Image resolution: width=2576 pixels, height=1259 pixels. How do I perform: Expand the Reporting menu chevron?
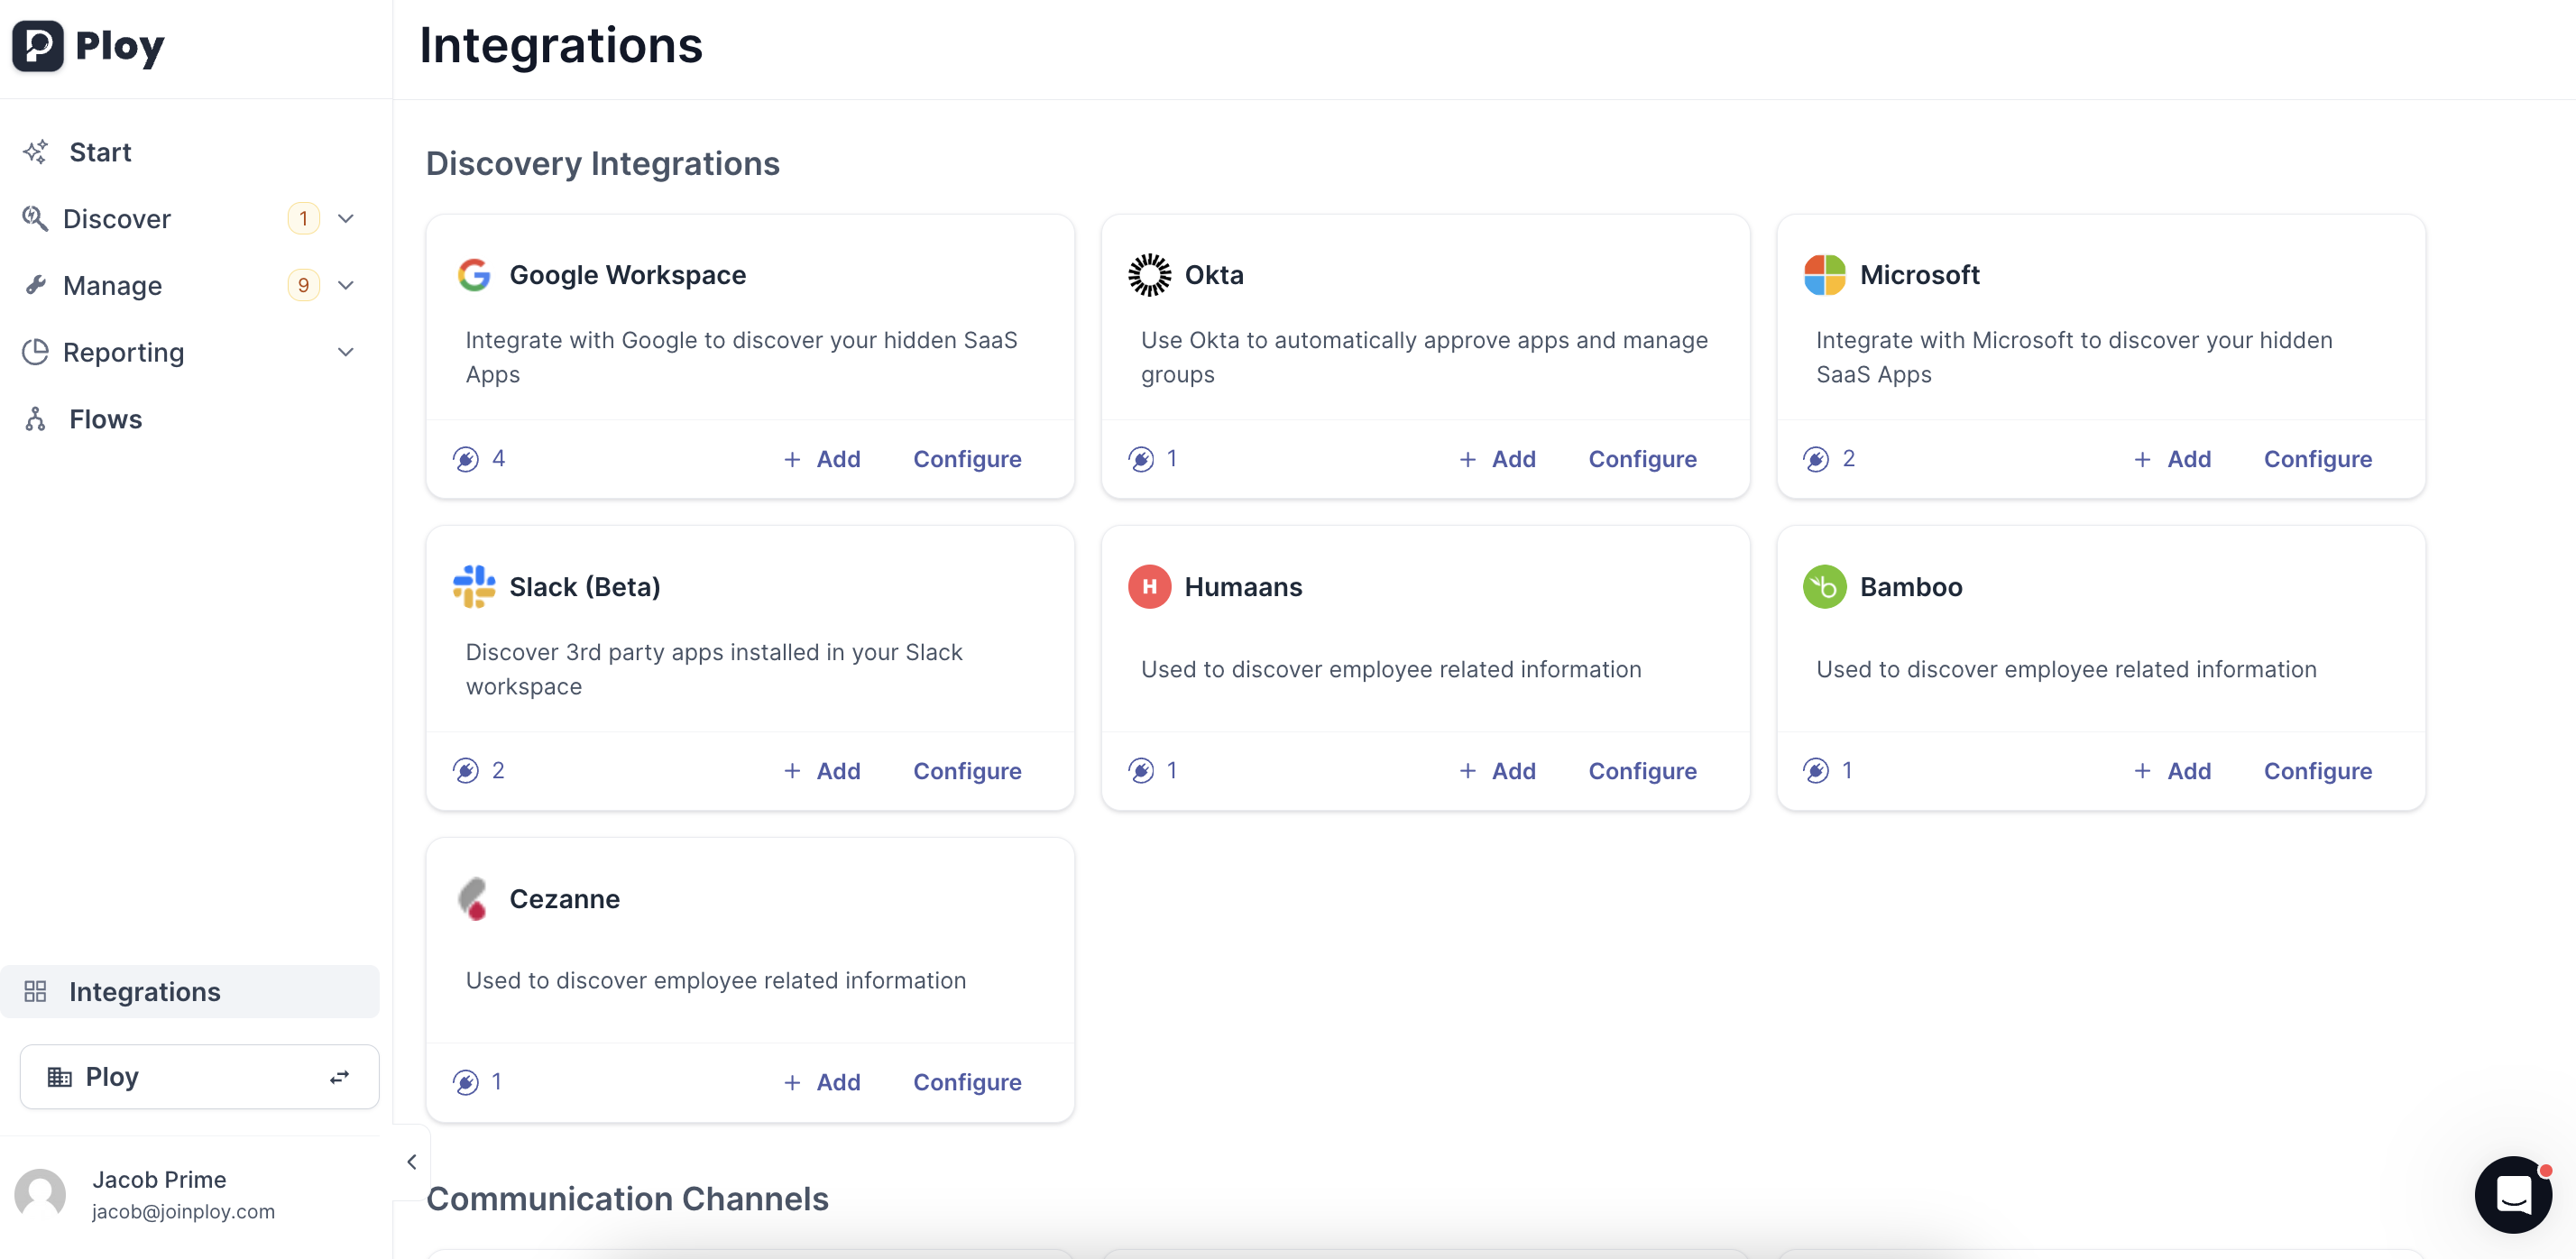pos(346,352)
